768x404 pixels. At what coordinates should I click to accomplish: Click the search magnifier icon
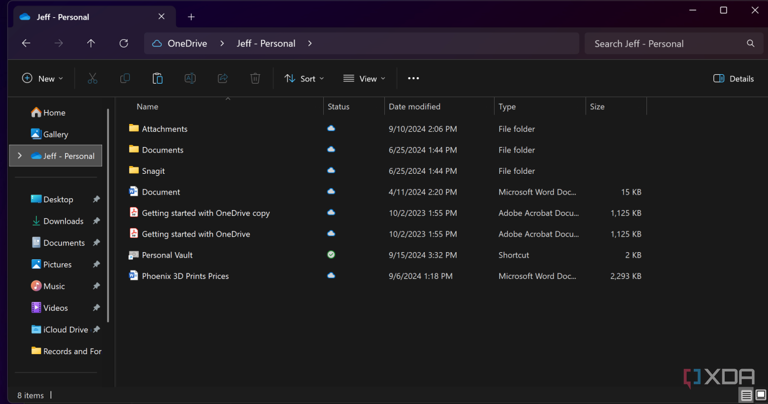[x=750, y=44]
